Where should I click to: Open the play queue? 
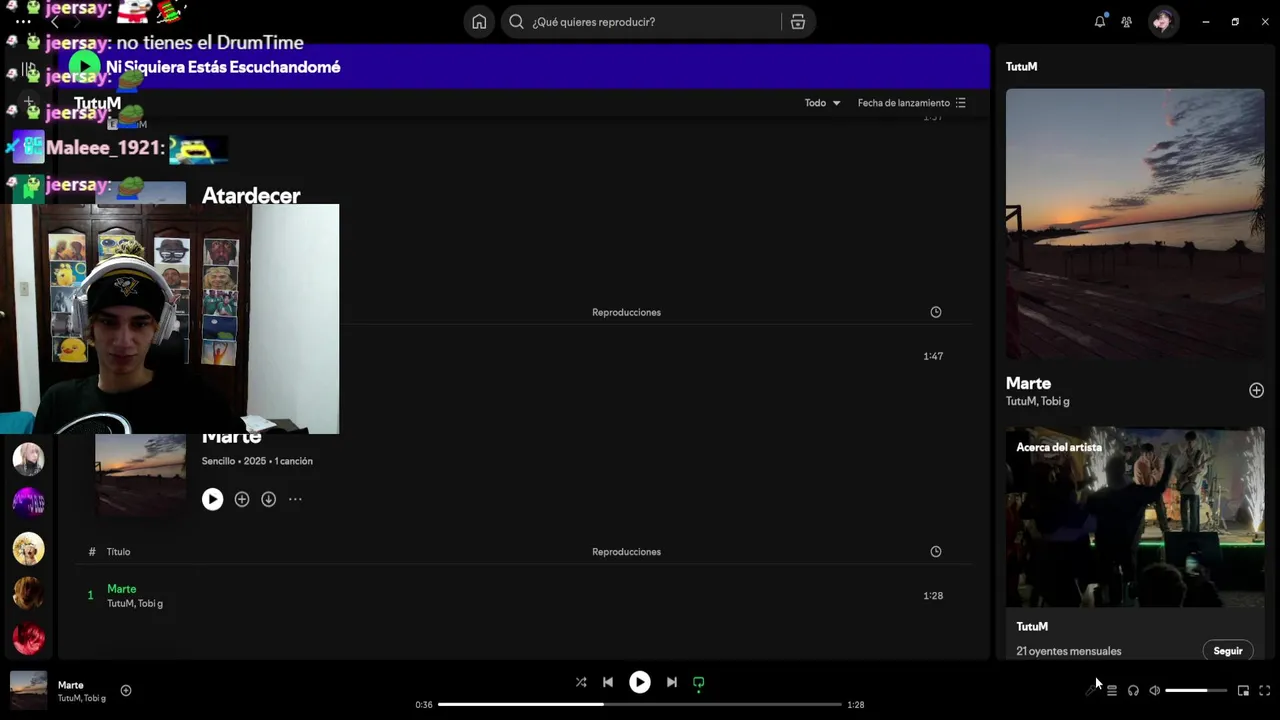(1112, 690)
